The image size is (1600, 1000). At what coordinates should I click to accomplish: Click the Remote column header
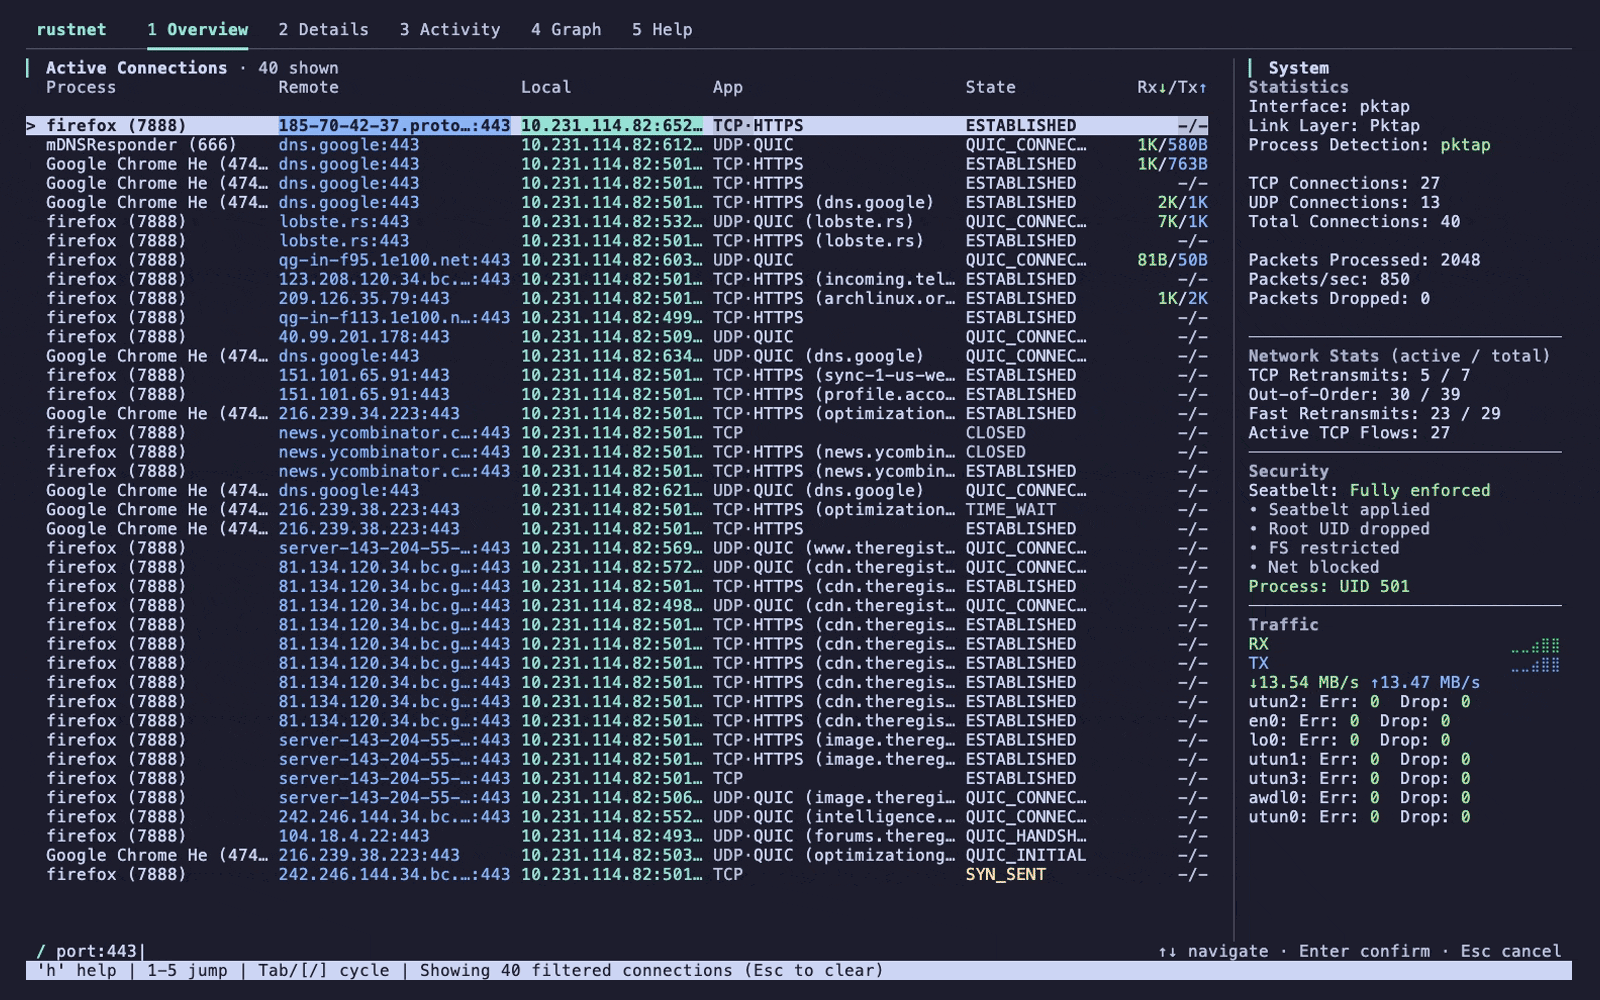coord(308,87)
